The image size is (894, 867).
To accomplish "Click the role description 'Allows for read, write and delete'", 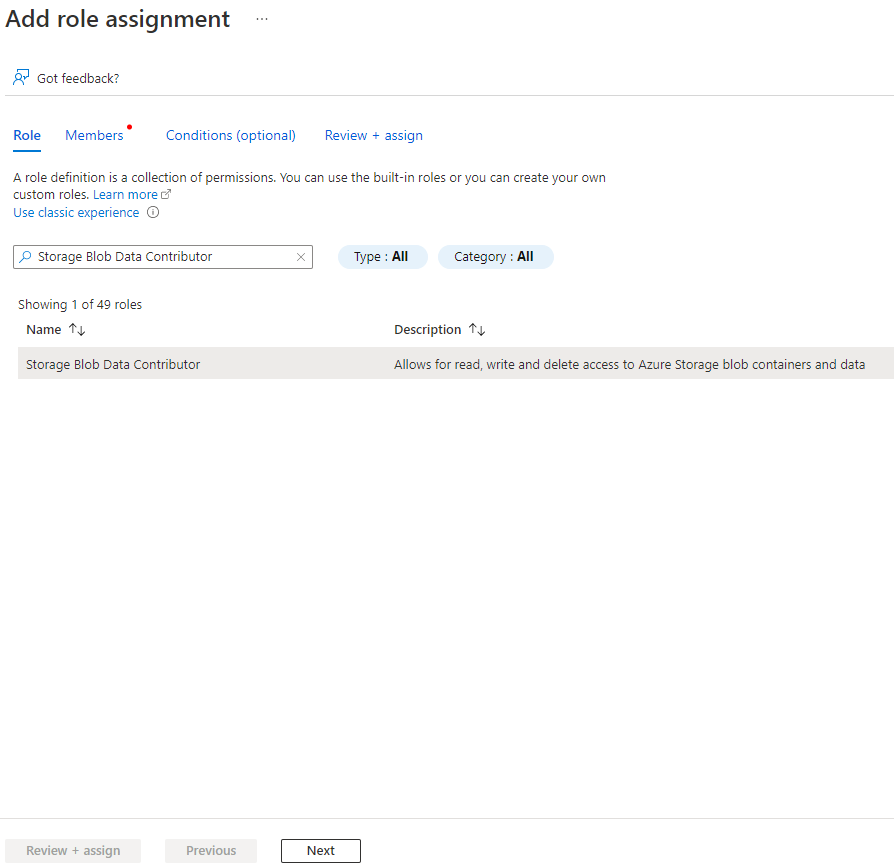I will (x=629, y=365).
